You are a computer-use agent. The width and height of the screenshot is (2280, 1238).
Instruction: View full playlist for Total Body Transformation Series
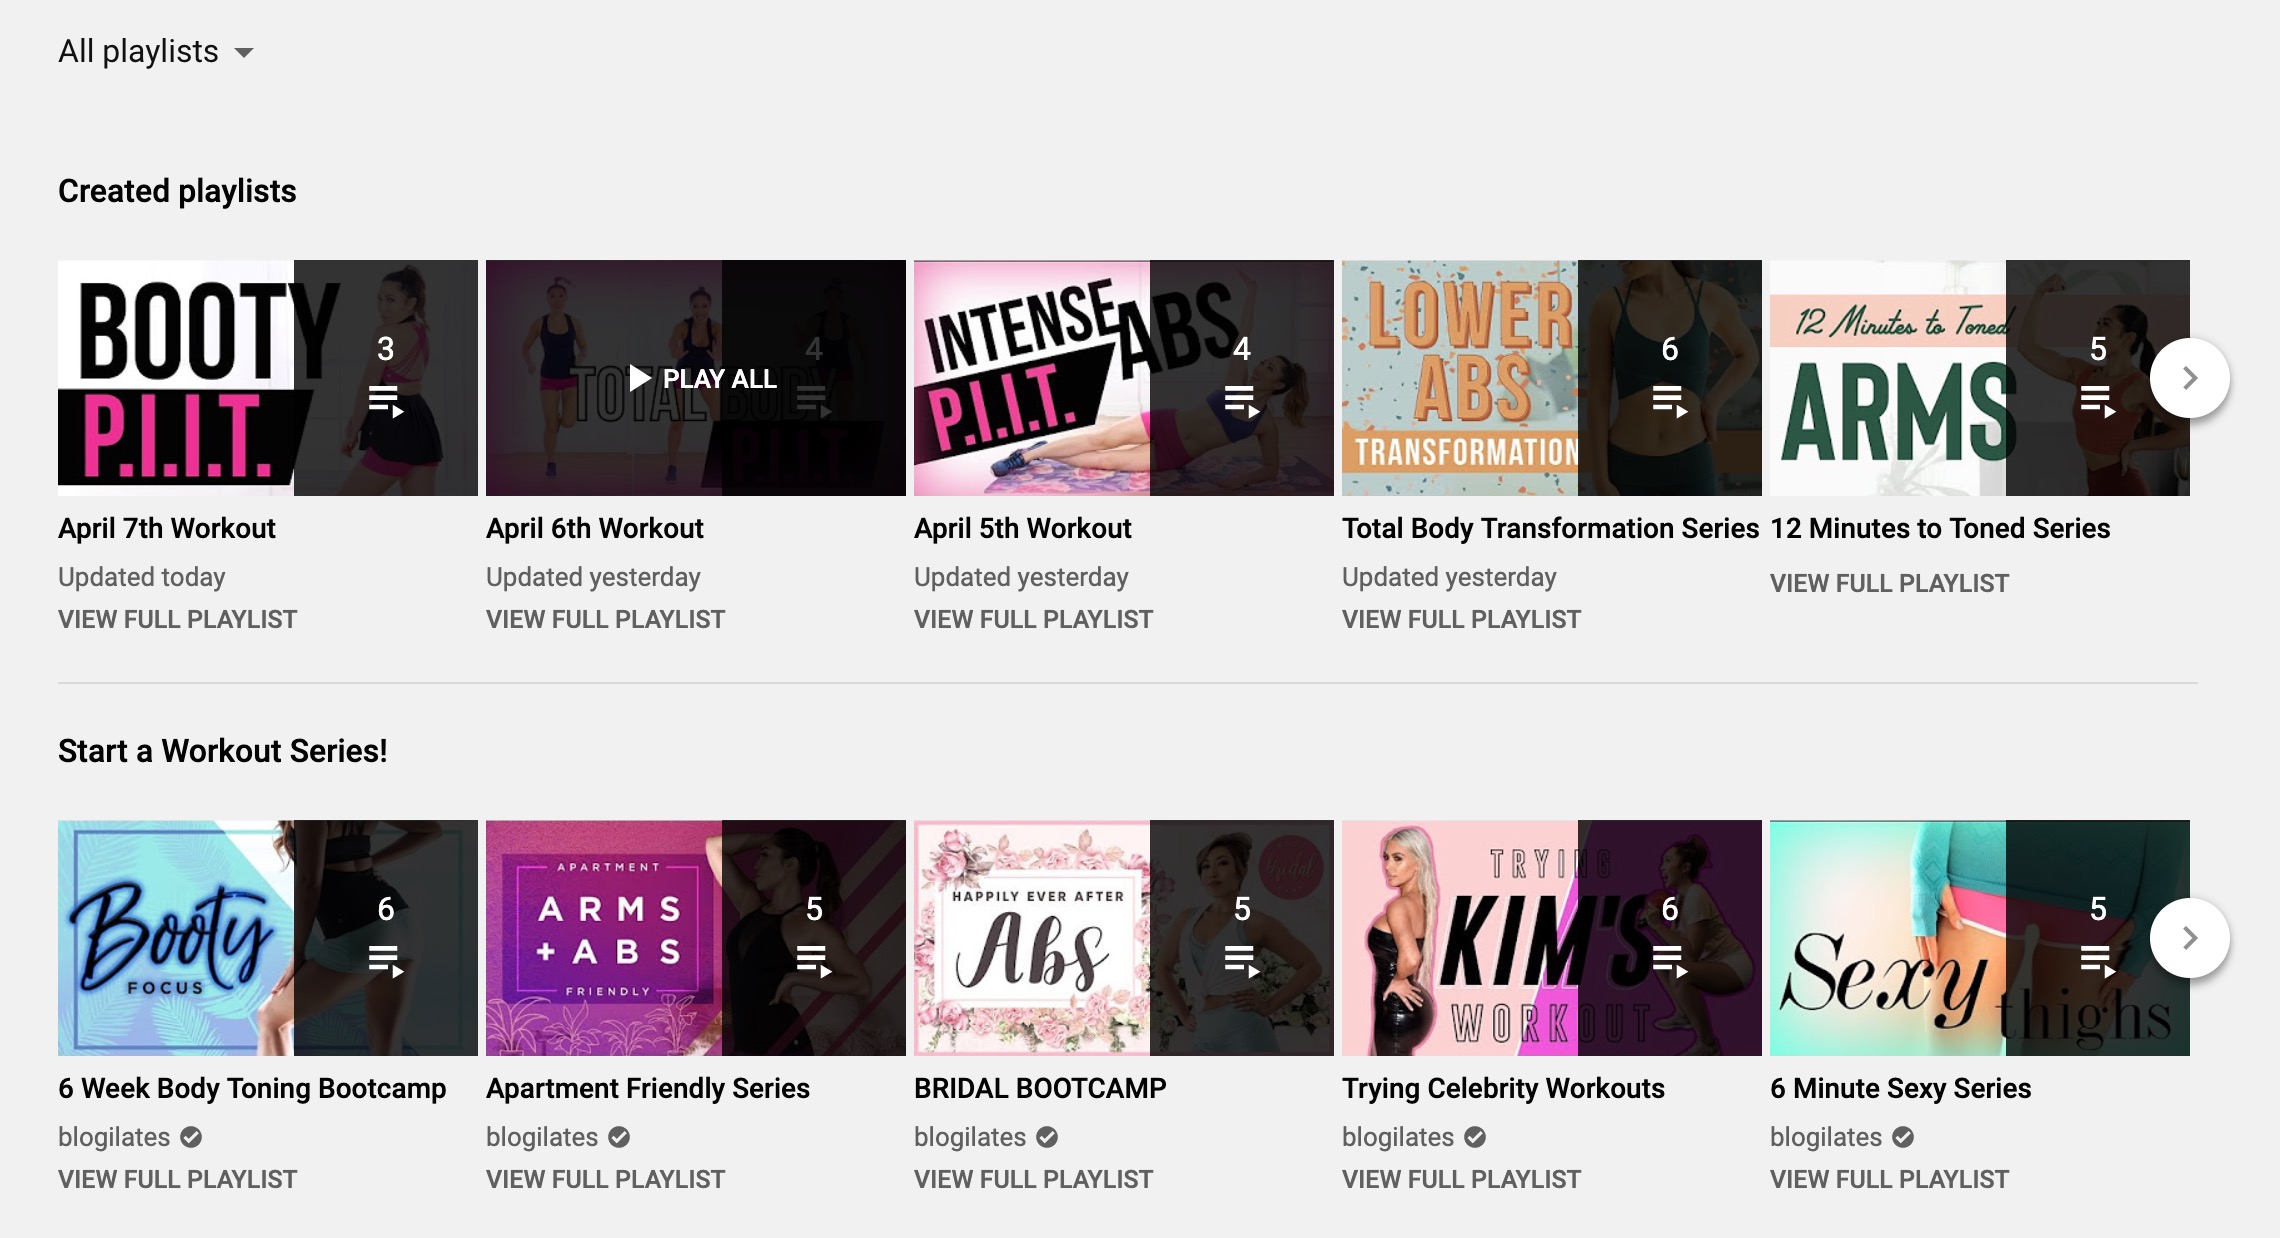[1461, 619]
